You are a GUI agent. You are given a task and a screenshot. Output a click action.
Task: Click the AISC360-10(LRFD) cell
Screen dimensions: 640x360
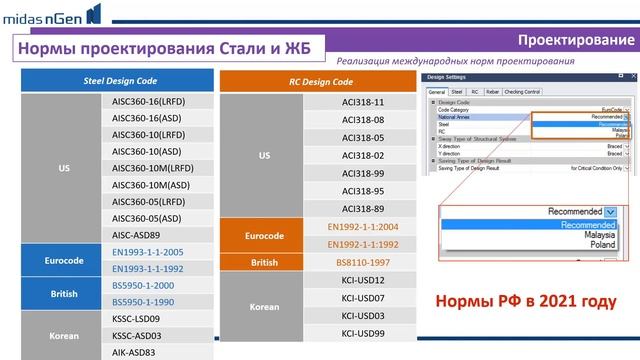(158, 135)
